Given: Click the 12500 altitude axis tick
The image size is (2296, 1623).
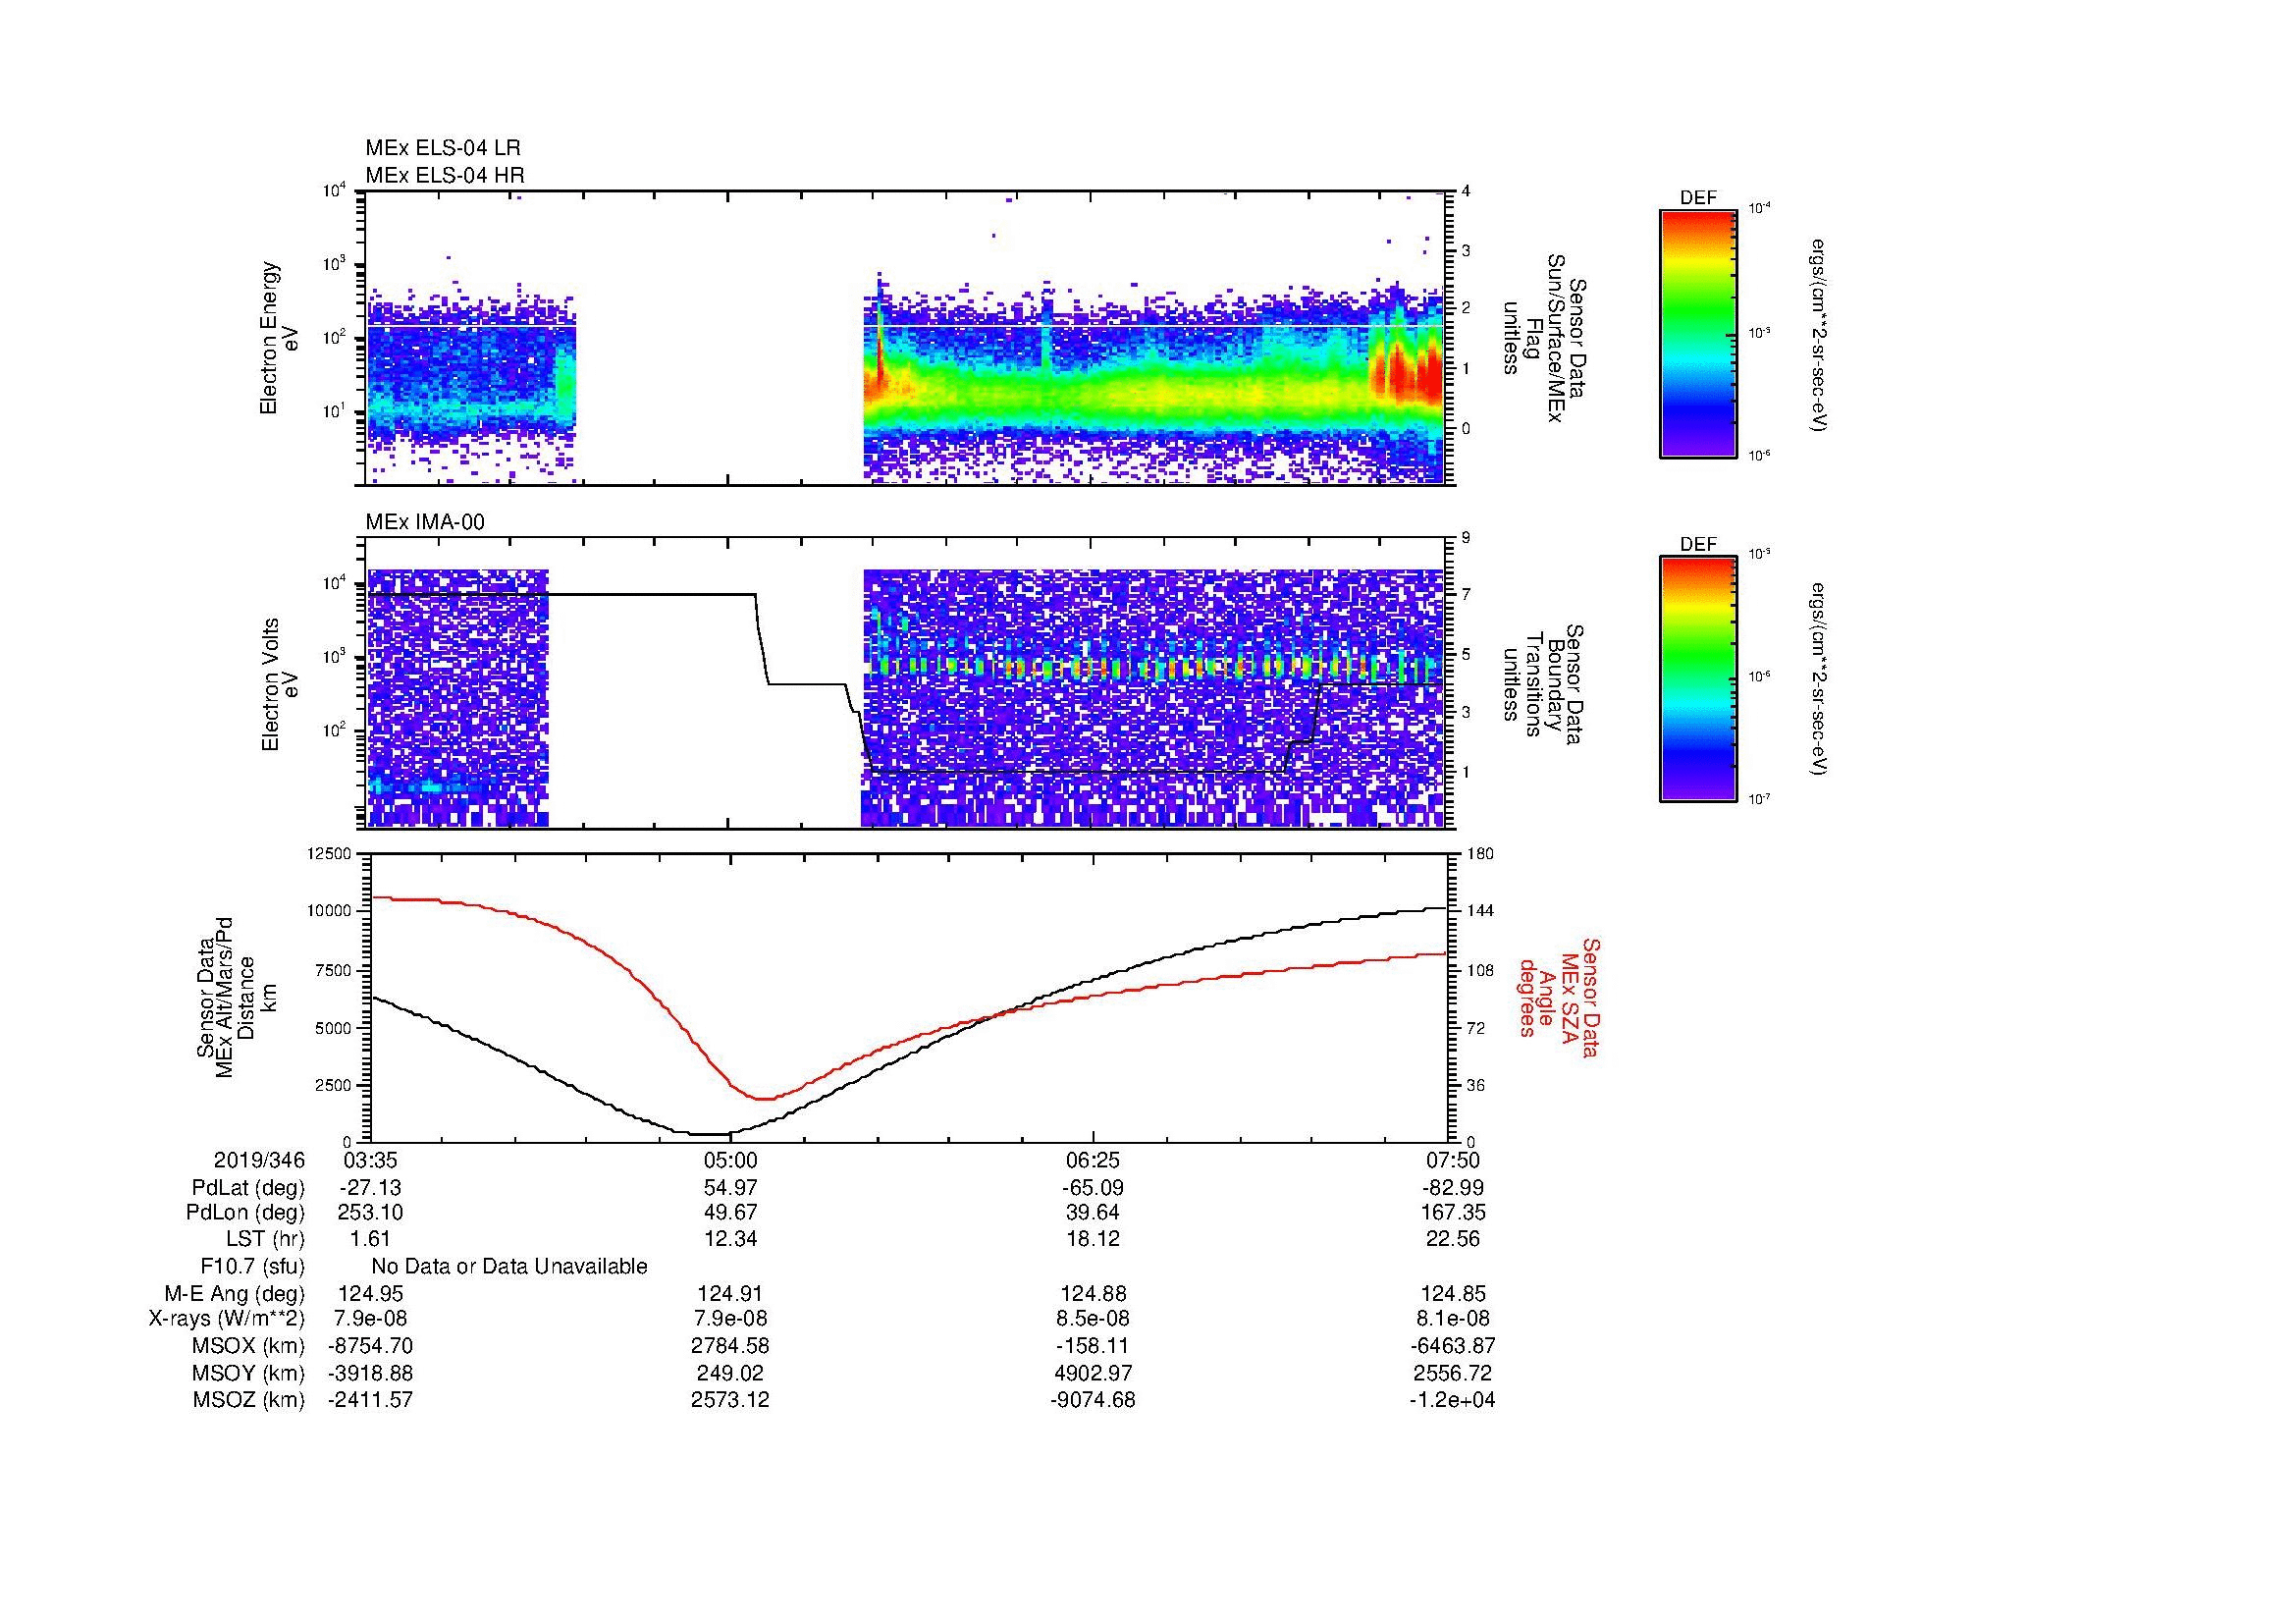Looking at the screenshot, I should click(x=329, y=854).
